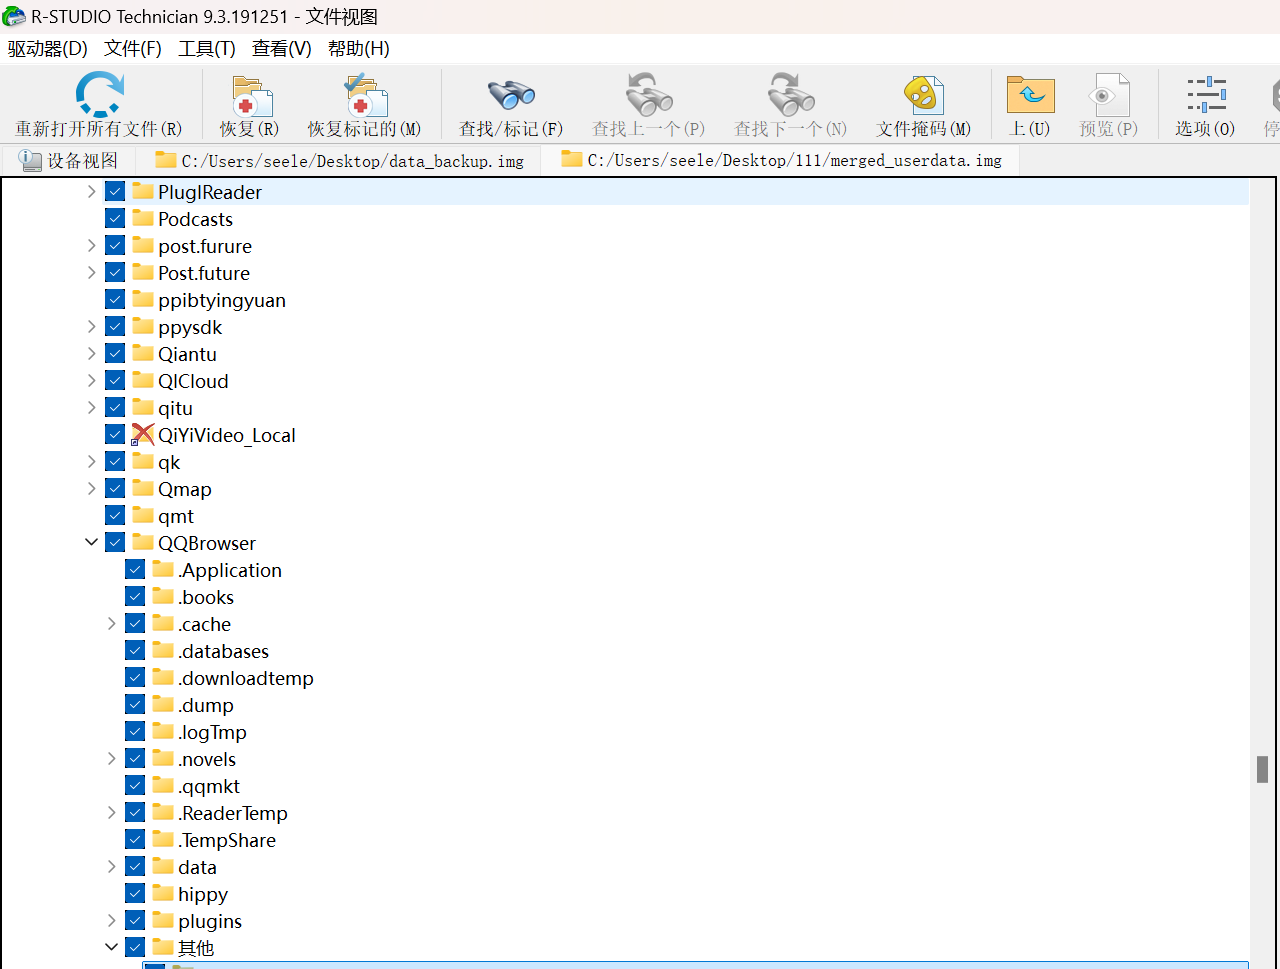1280x969 pixels.
Task: Click the Preview (预览) icon
Action: tap(1108, 95)
